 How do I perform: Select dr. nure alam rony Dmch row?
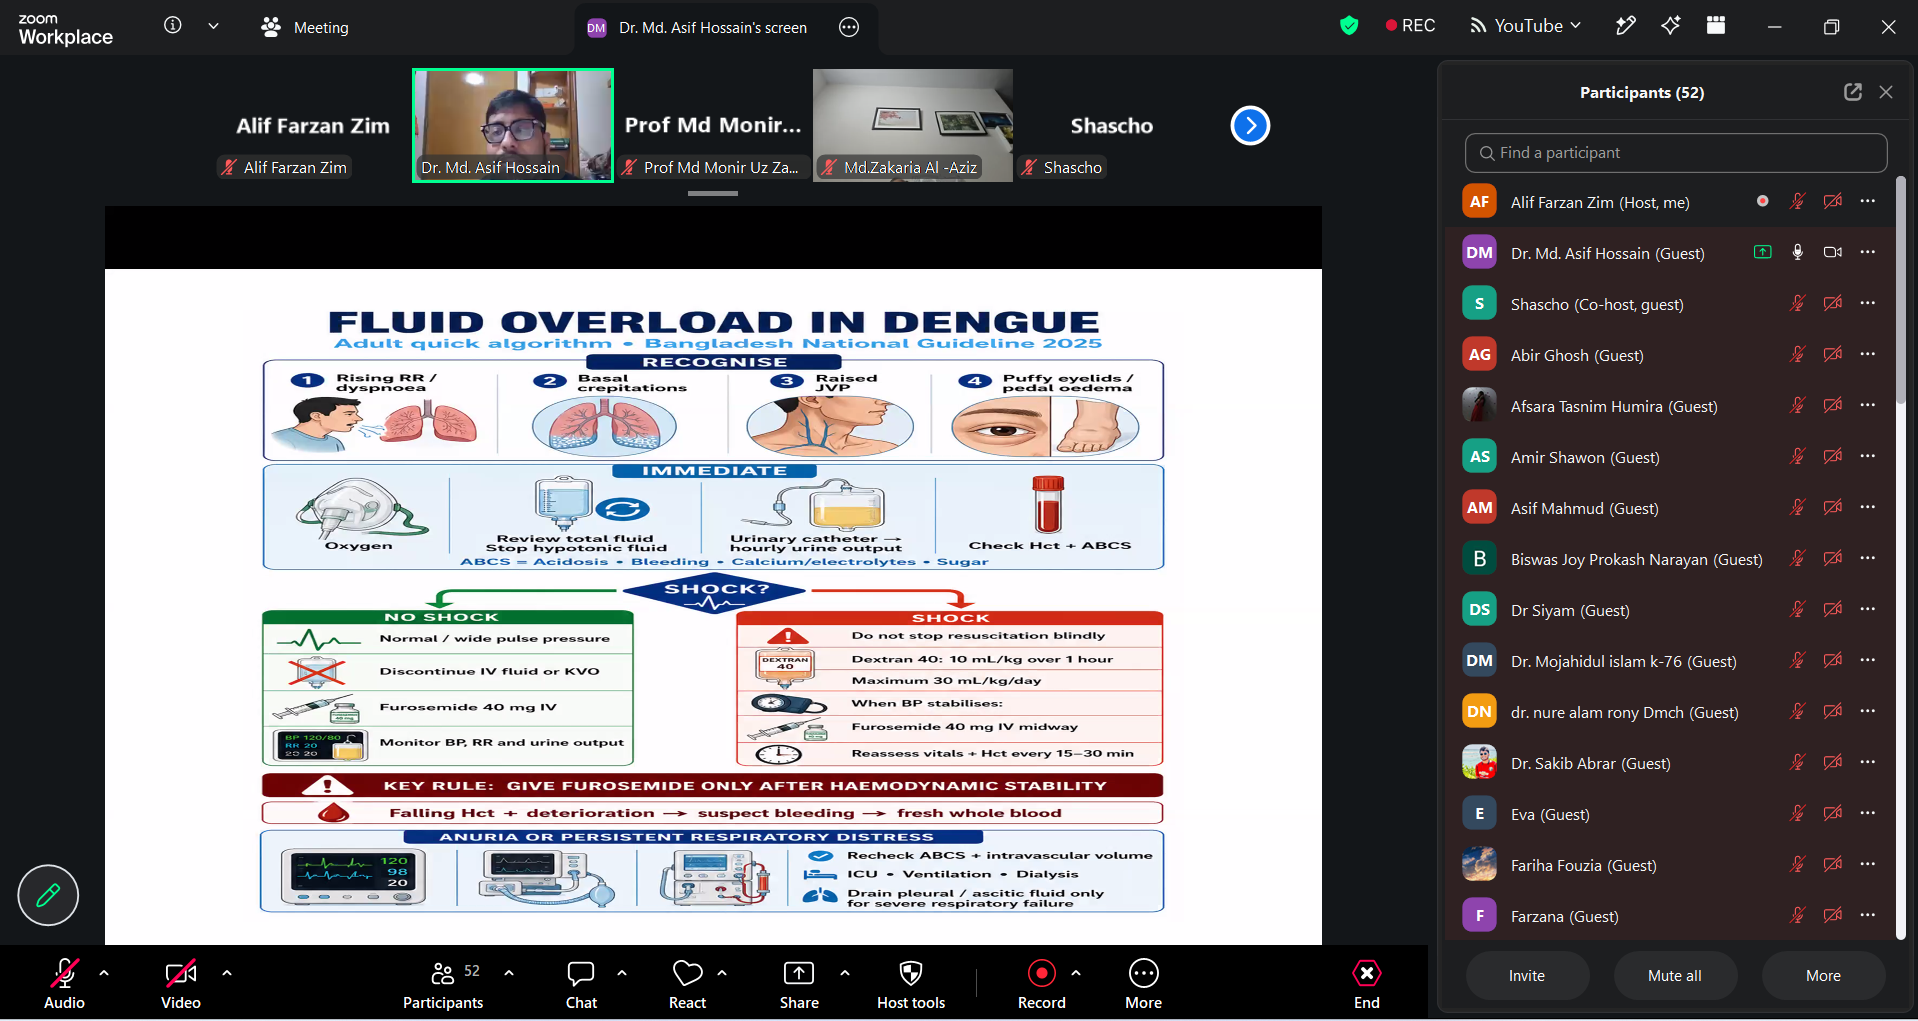[1670, 712]
